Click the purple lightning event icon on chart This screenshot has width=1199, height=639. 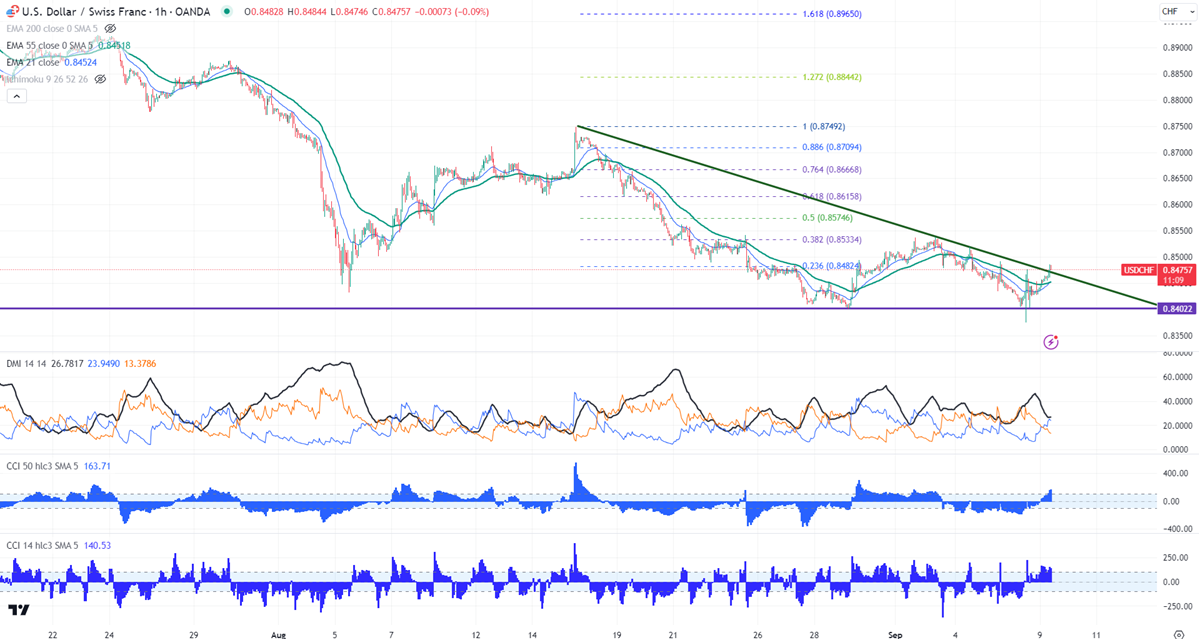[x=1051, y=342]
